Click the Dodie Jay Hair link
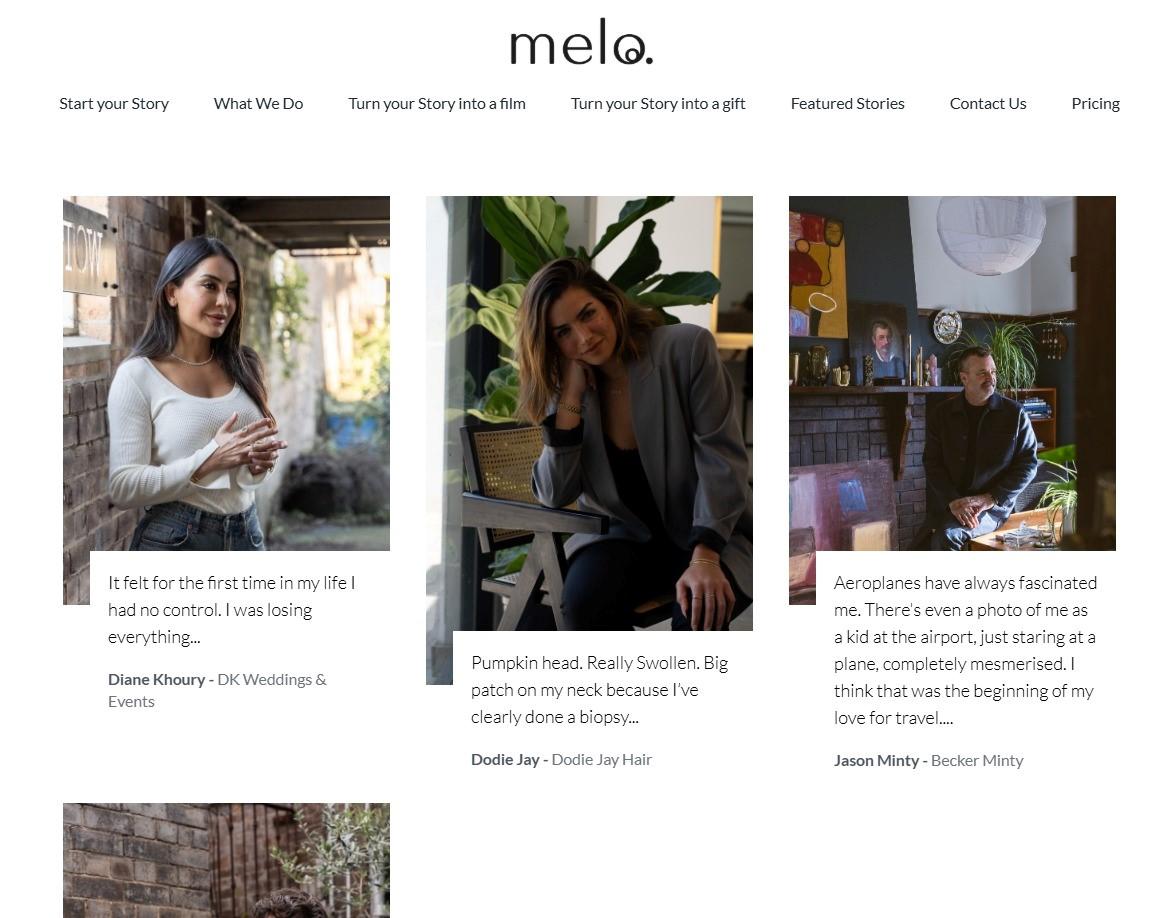Screen dimensions: 1172x918 click(601, 758)
